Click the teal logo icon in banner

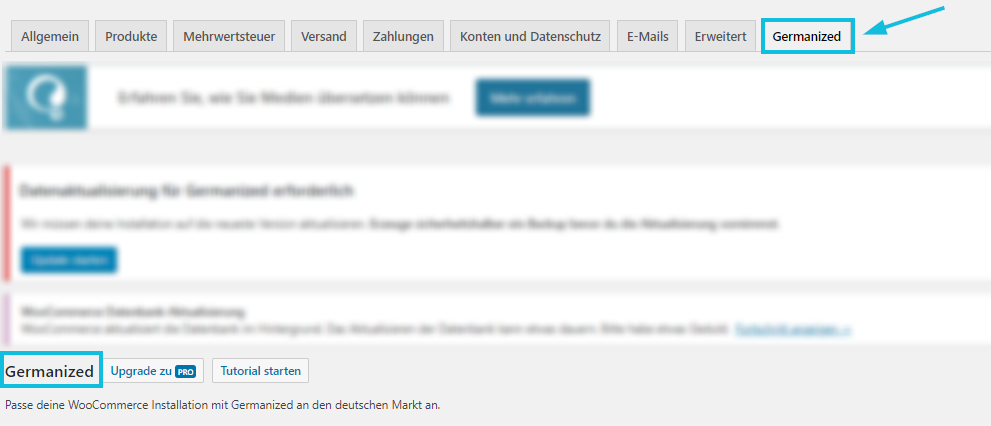(44, 97)
